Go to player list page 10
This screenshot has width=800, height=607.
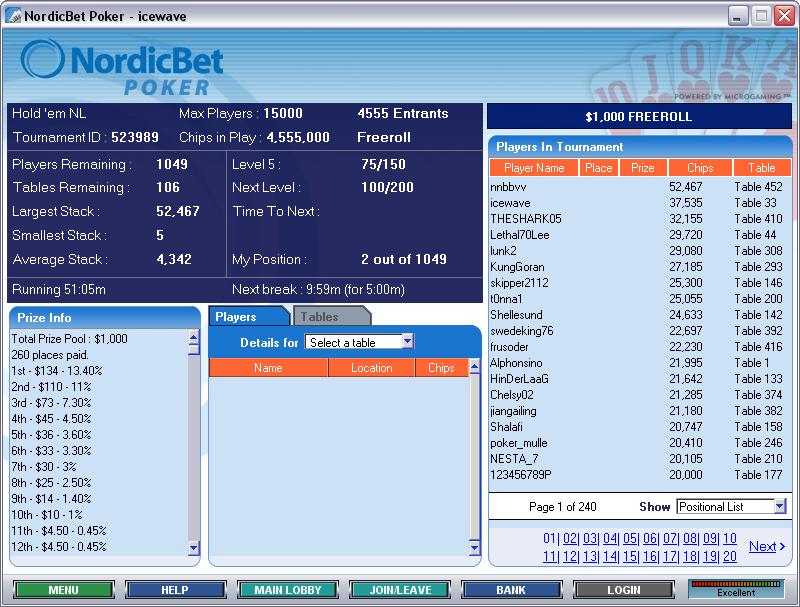[730, 538]
